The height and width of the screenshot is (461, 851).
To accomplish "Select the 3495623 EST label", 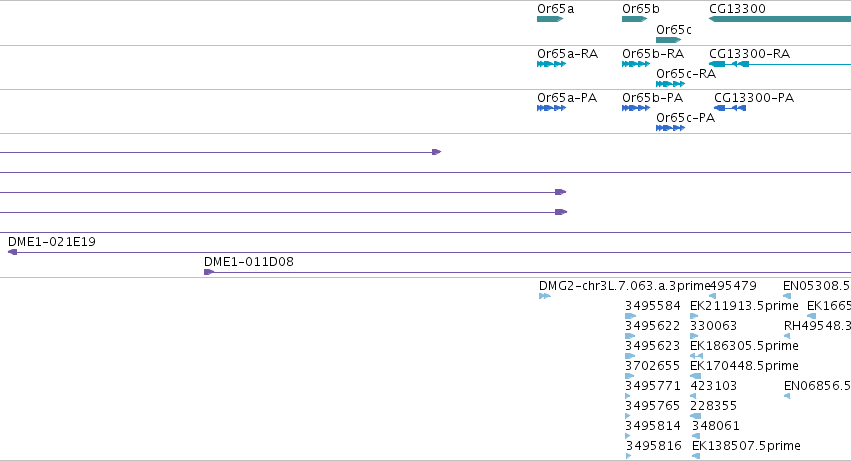I will [x=652, y=346].
